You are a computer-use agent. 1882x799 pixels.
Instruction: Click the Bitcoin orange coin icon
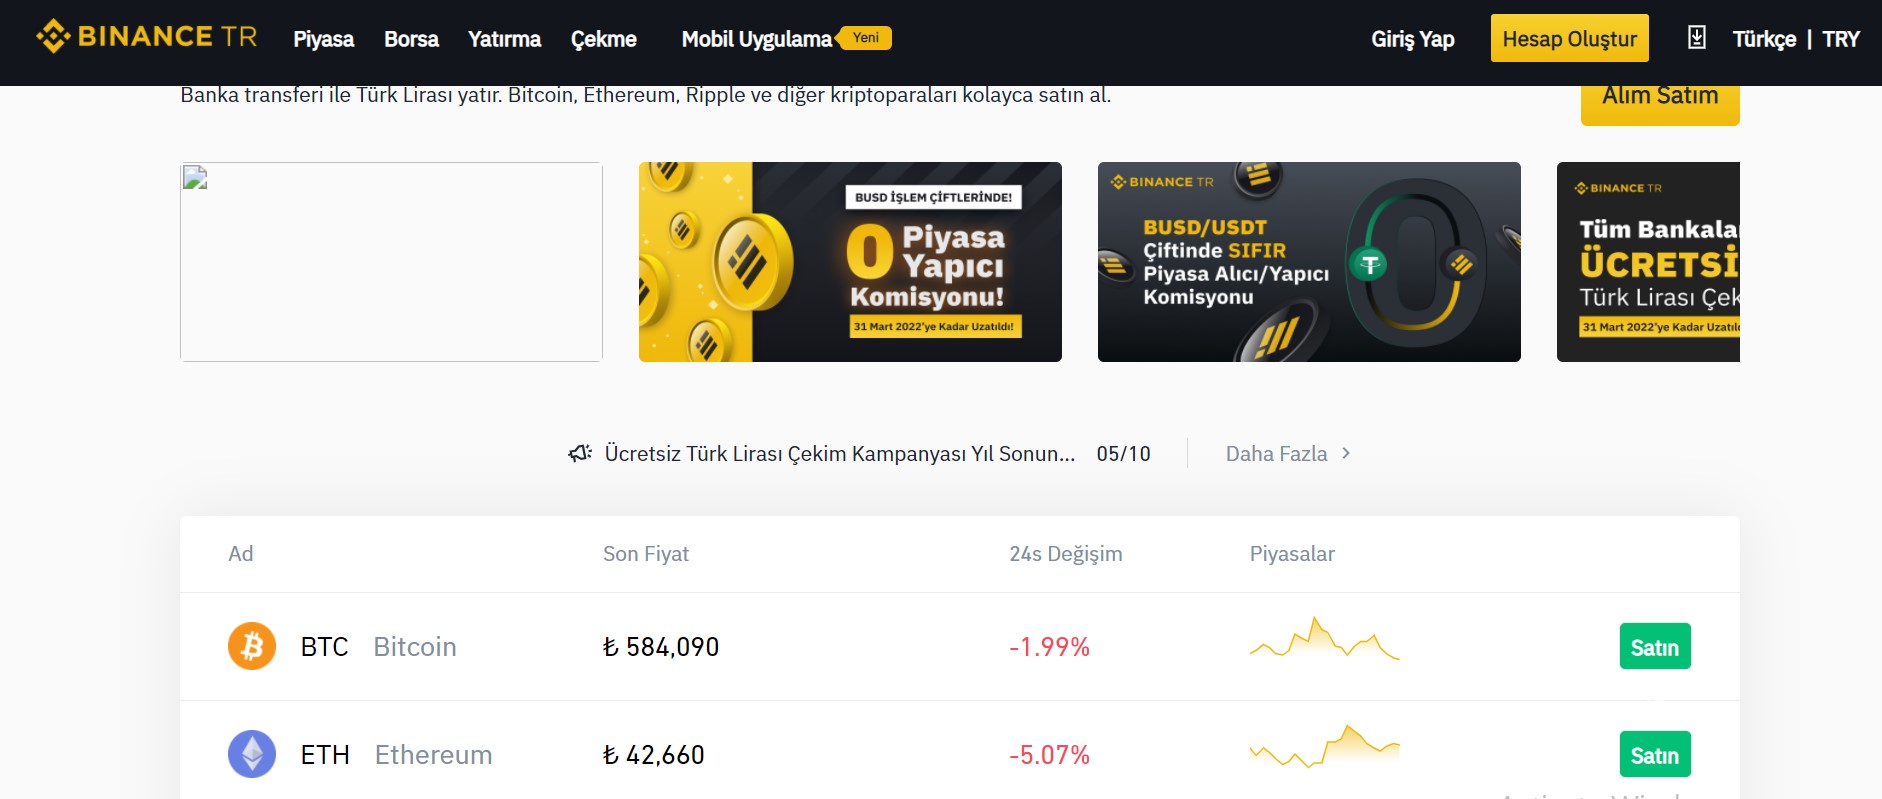252,646
